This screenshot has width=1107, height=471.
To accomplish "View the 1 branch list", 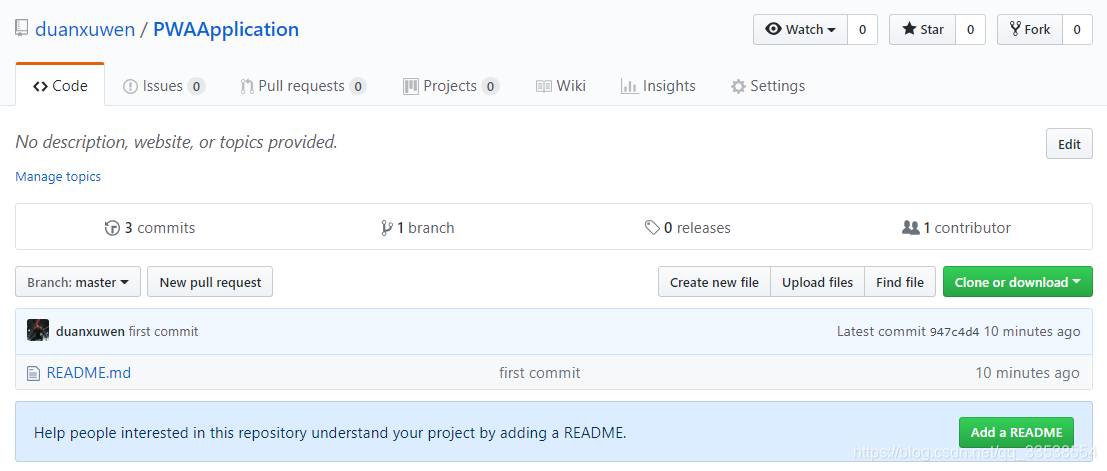I will pyautogui.click(x=417, y=228).
